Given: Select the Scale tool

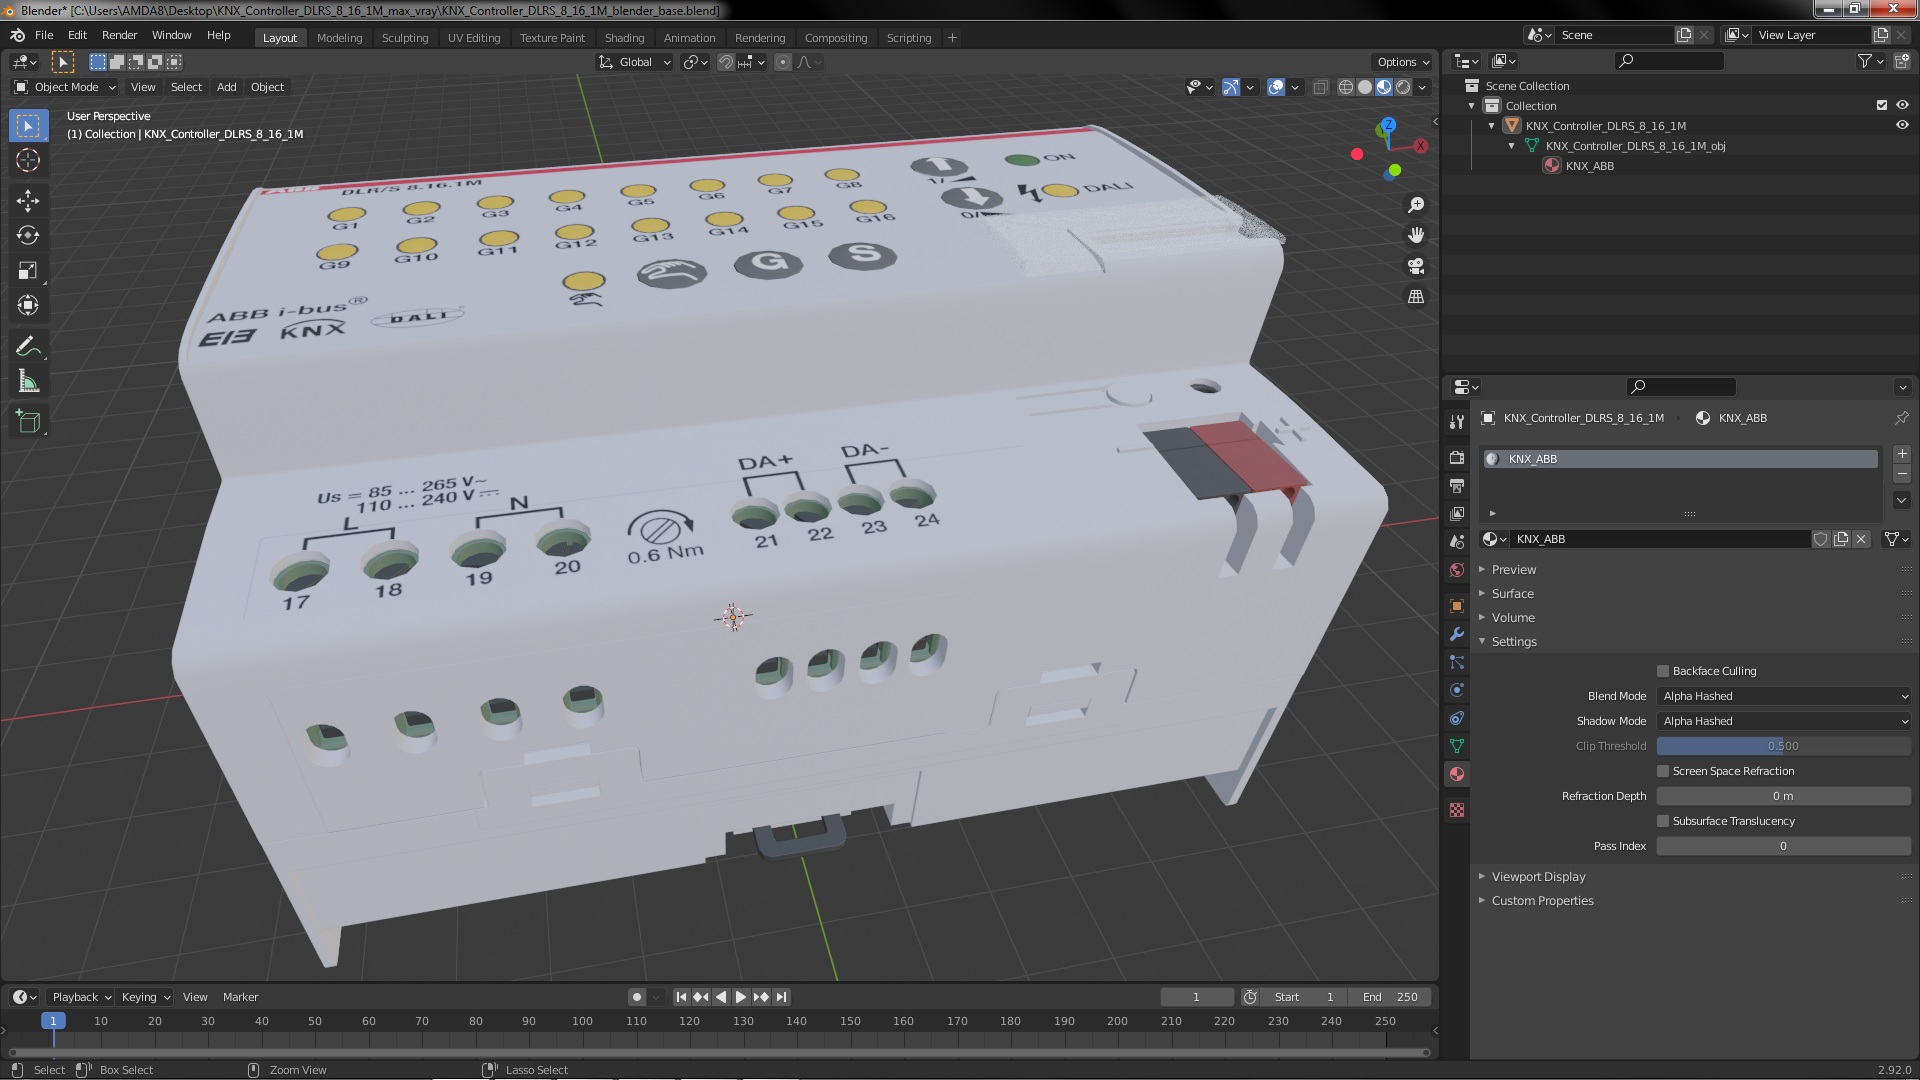Looking at the screenshot, I should point(28,271).
